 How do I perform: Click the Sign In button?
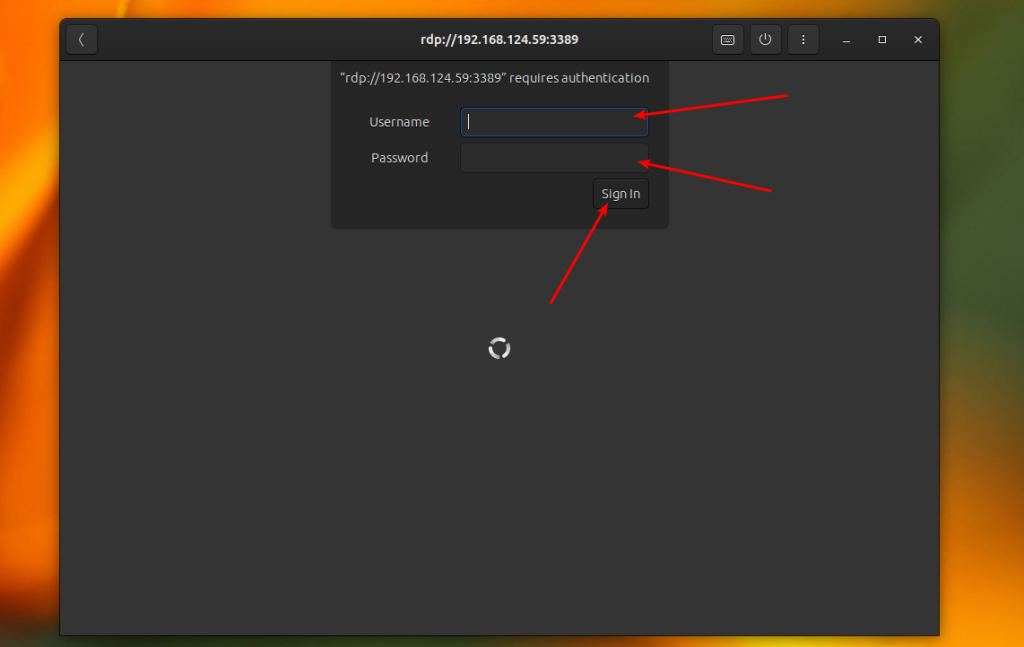pos(621,194)
